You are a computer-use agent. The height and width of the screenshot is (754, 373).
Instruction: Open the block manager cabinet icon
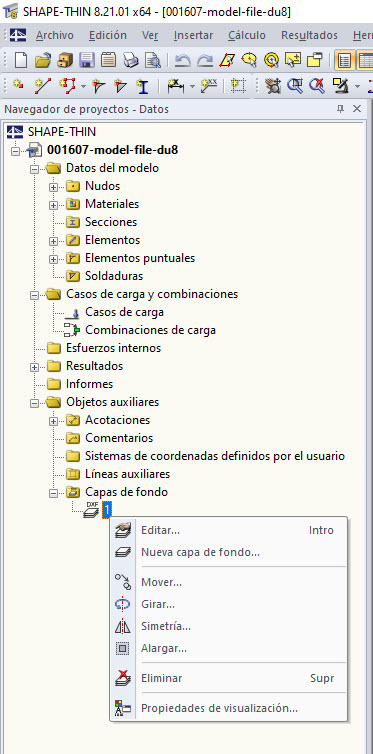coord(65,60)
